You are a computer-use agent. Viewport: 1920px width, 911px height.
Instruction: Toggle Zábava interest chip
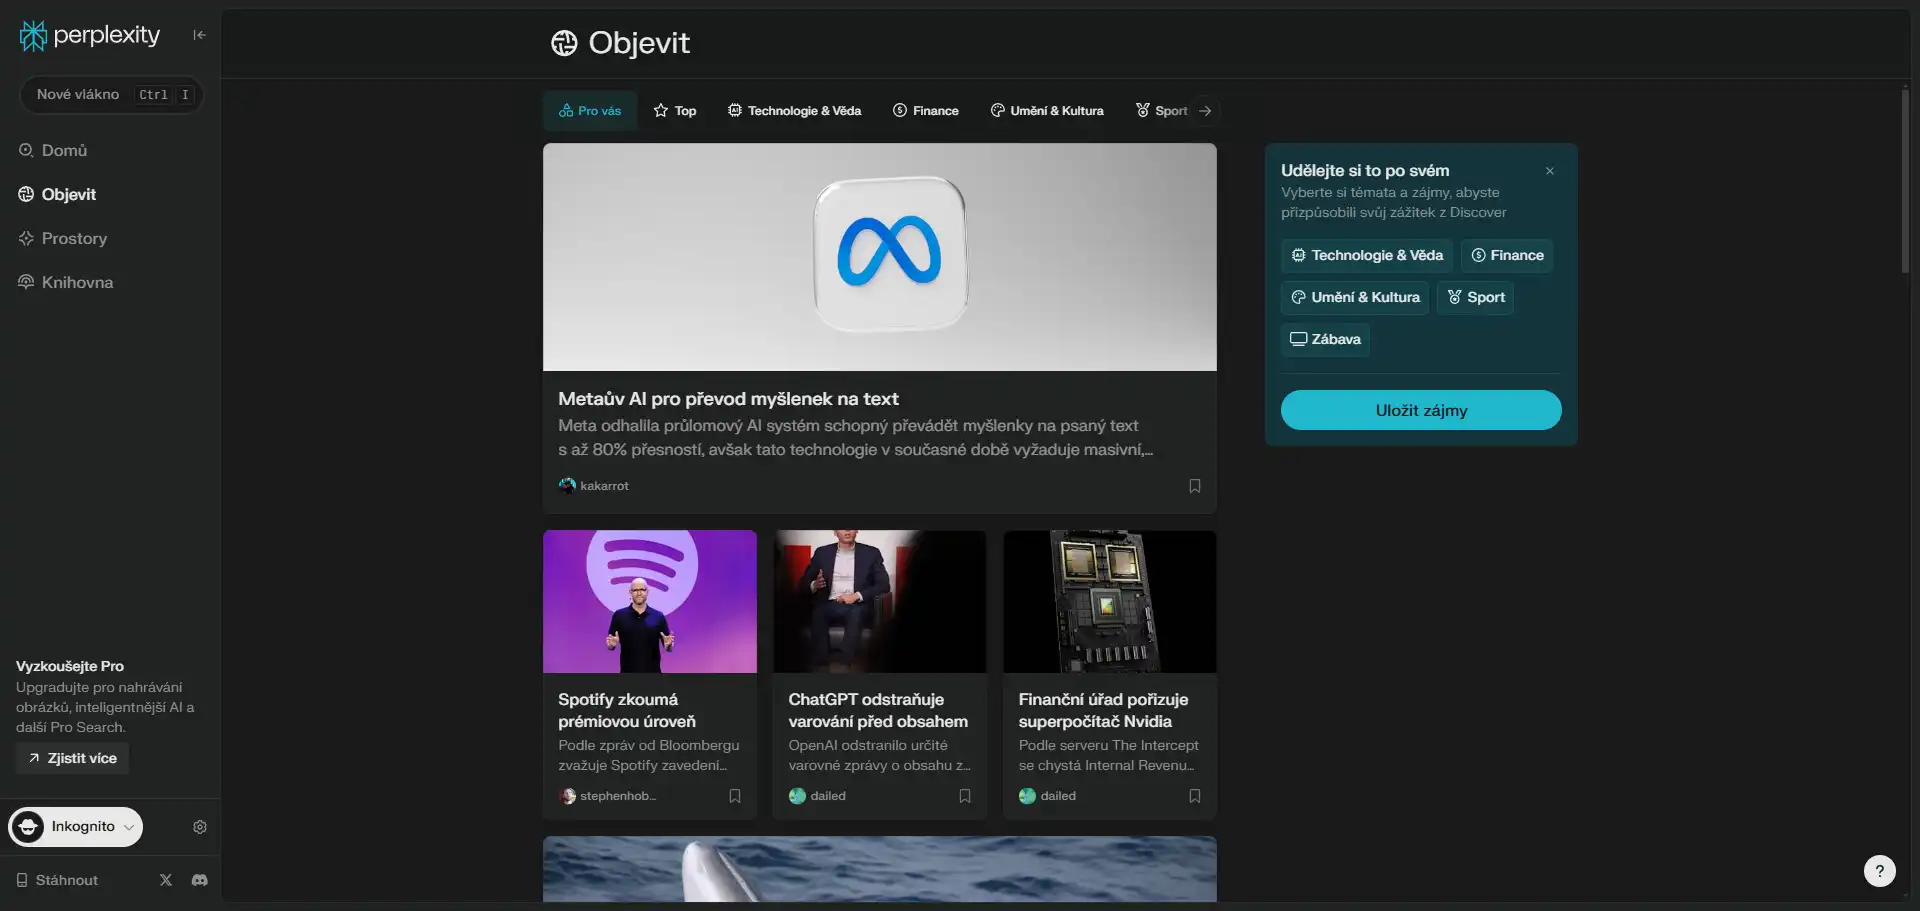tap(1325, 339)
